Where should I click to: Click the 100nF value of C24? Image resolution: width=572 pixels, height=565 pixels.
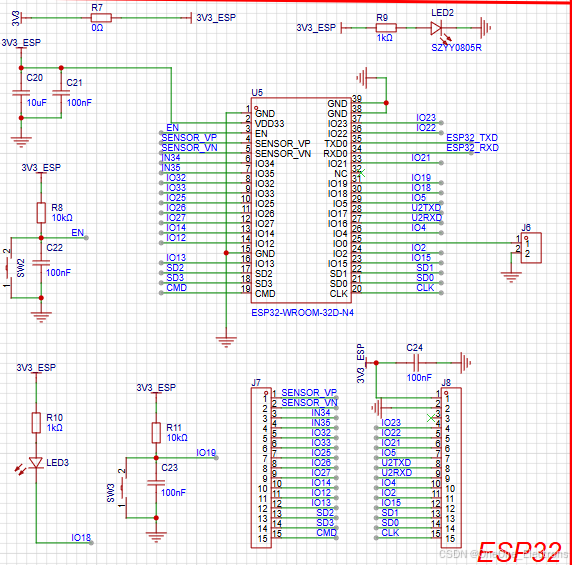click(419, 378)
